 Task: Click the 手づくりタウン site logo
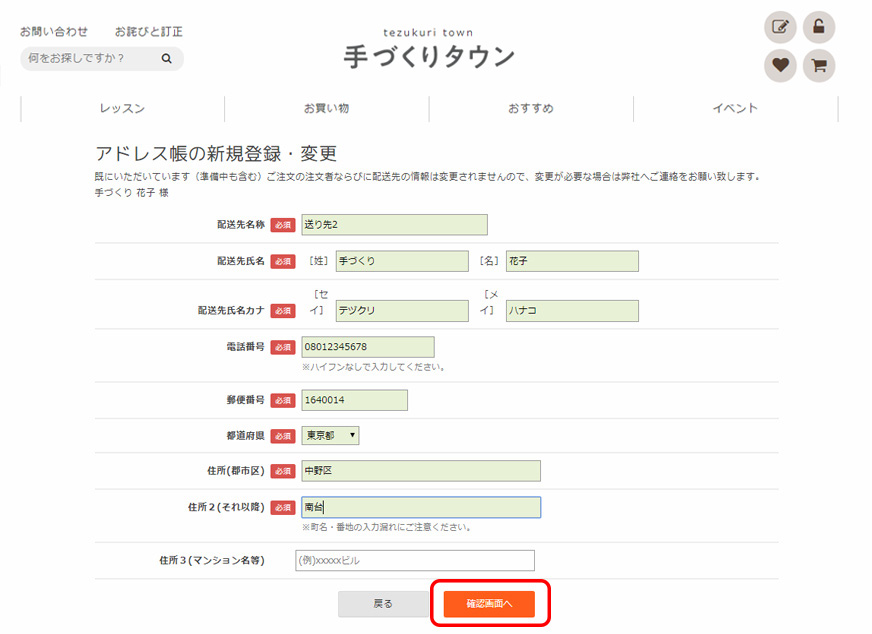pos(429,50)
